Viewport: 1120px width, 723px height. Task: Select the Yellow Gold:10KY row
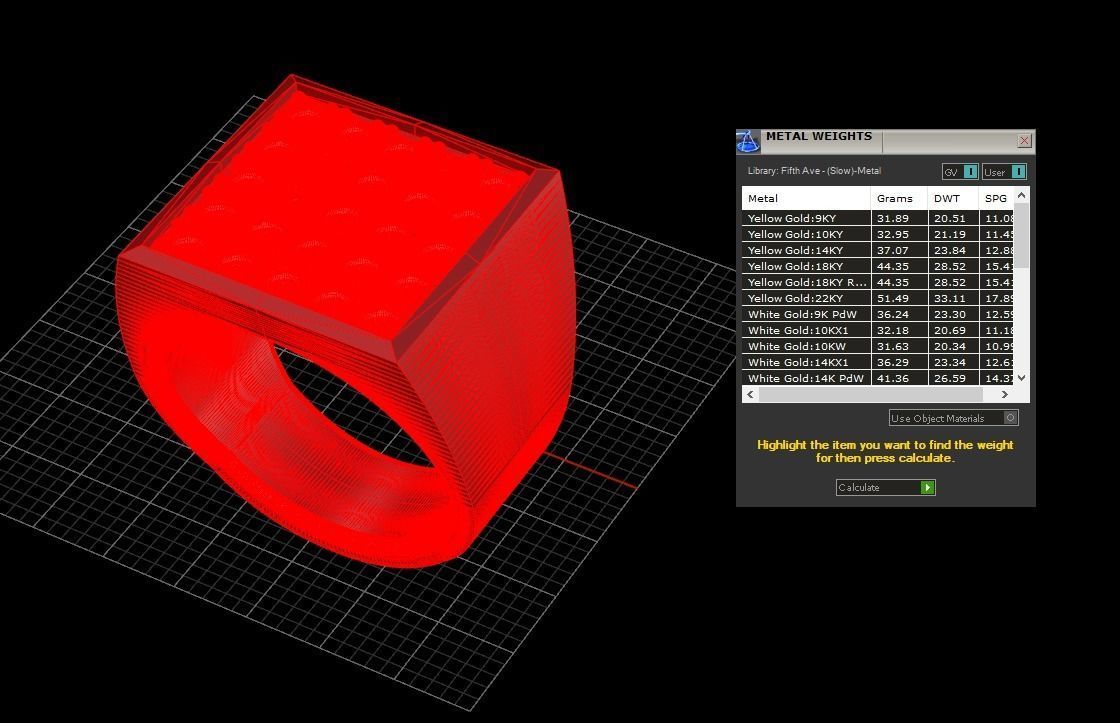point(878,234)
